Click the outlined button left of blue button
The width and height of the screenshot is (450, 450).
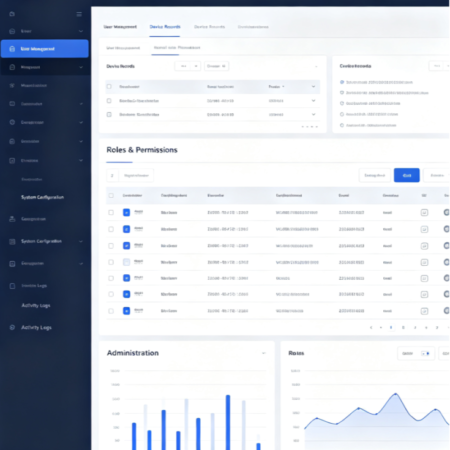point(375,175)
